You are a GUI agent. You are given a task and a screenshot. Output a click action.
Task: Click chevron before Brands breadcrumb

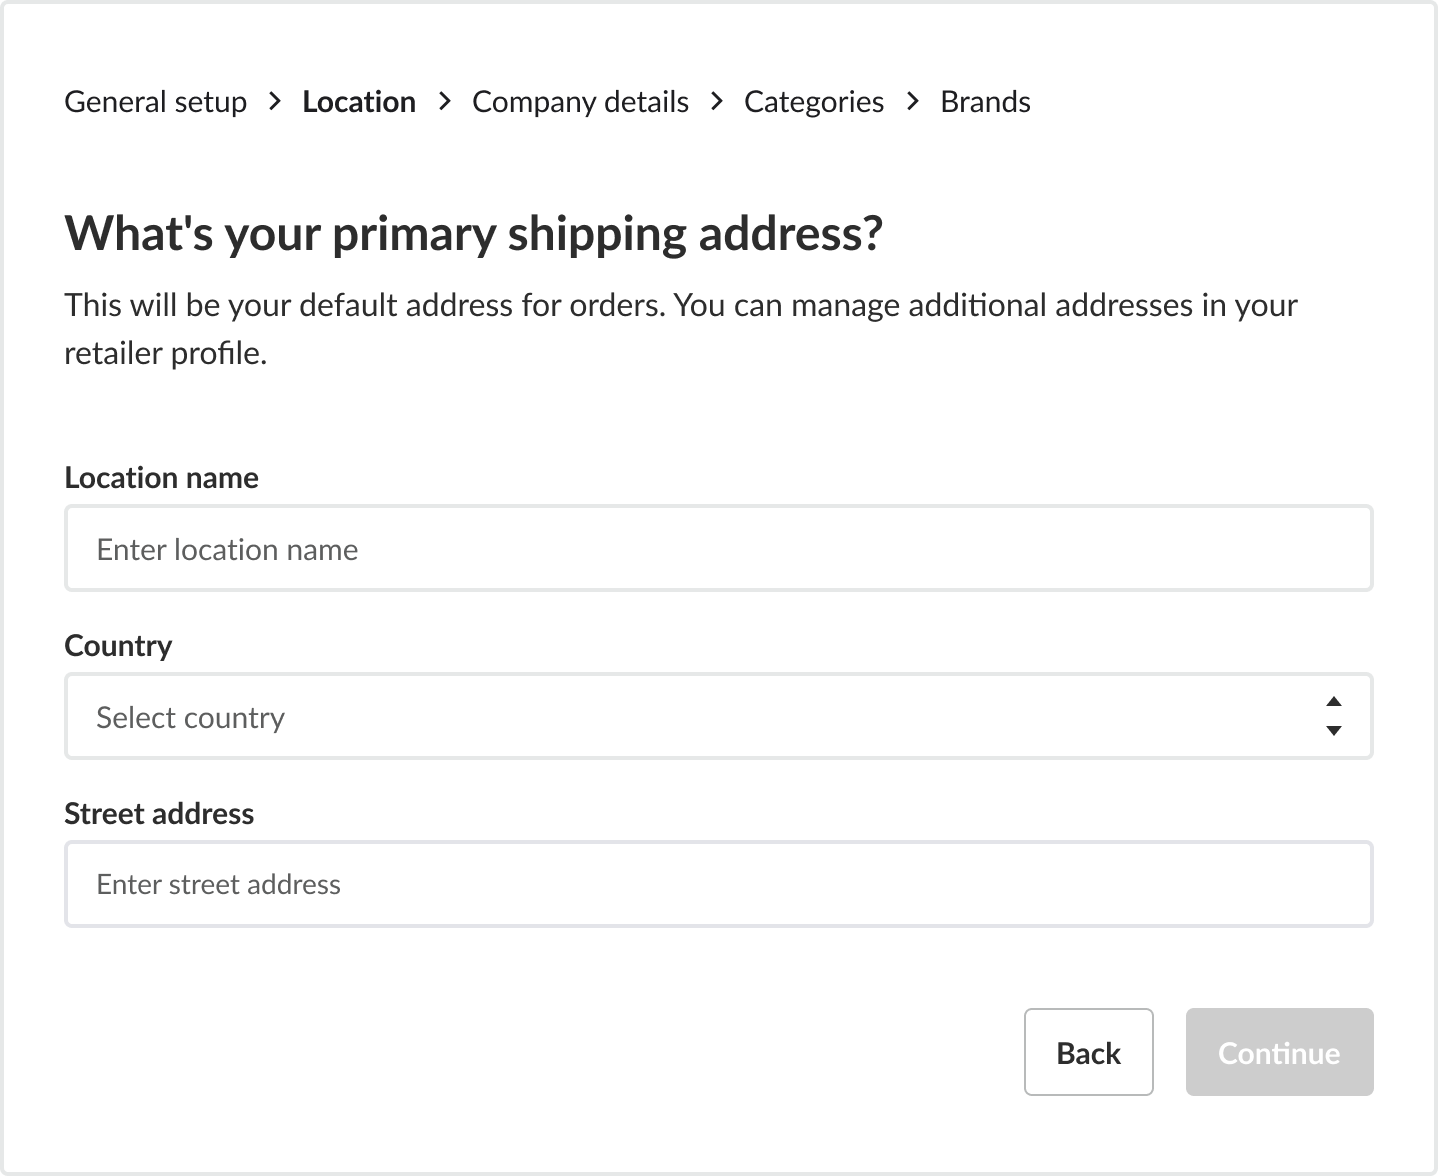click(x=913, y=102)
